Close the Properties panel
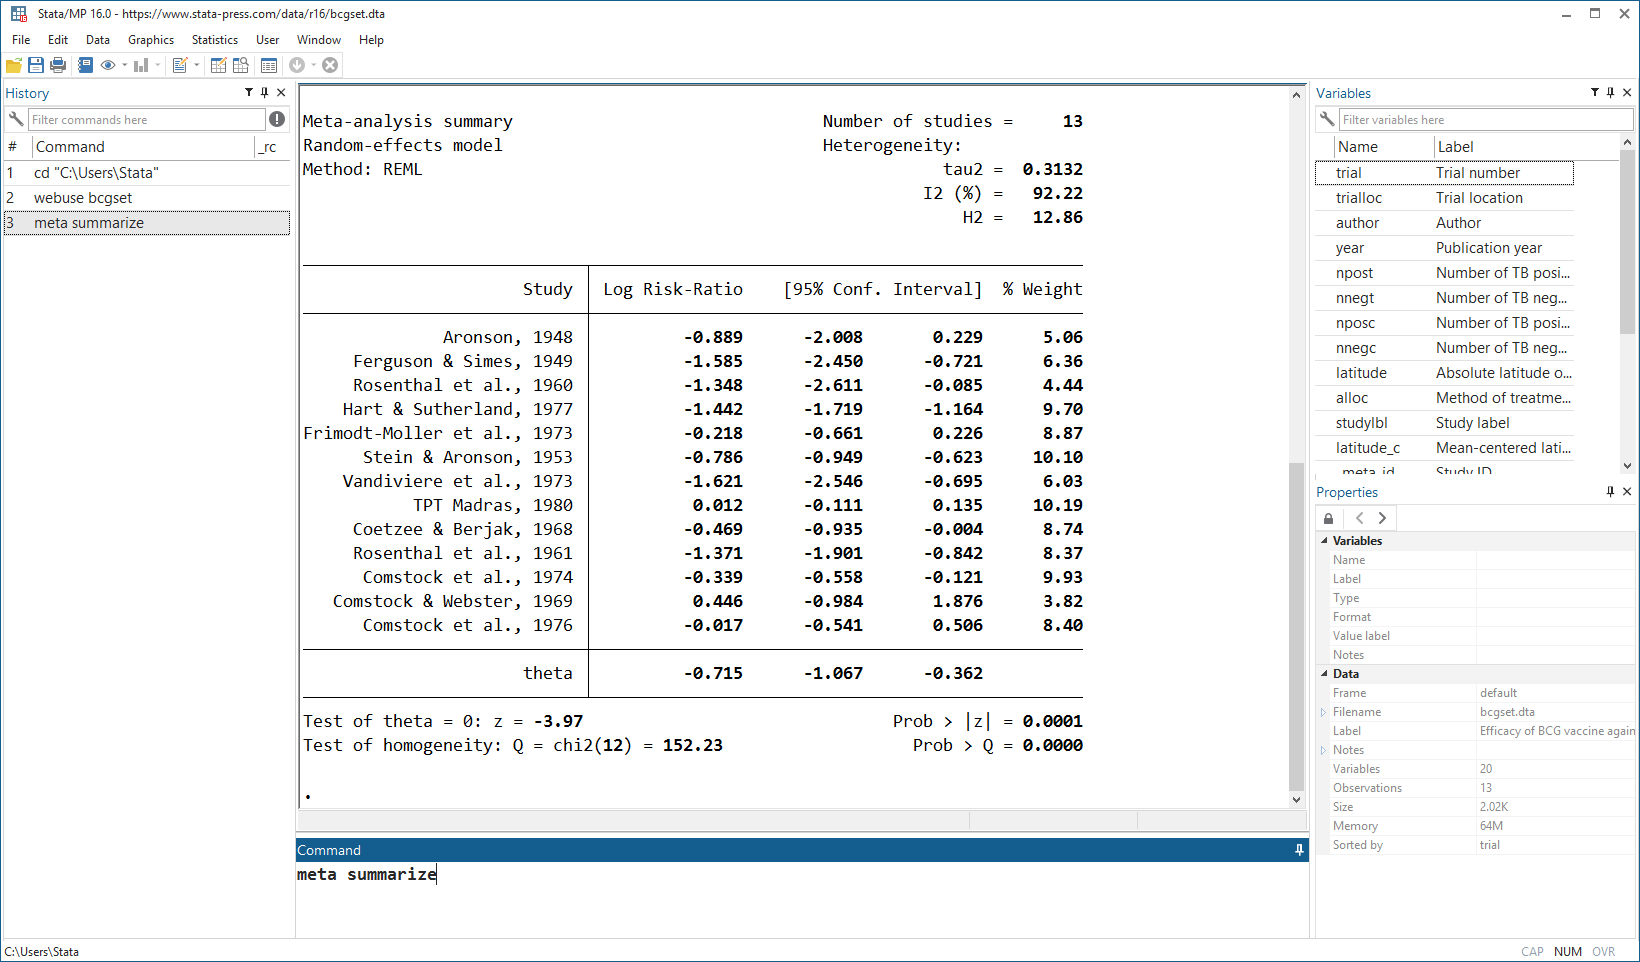This screenshot has height=962, width=1640. pos(1627,491)
